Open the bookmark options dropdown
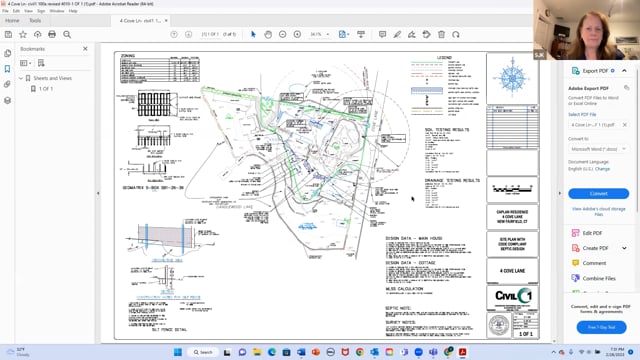640x360 pixels. click(26, 63)
